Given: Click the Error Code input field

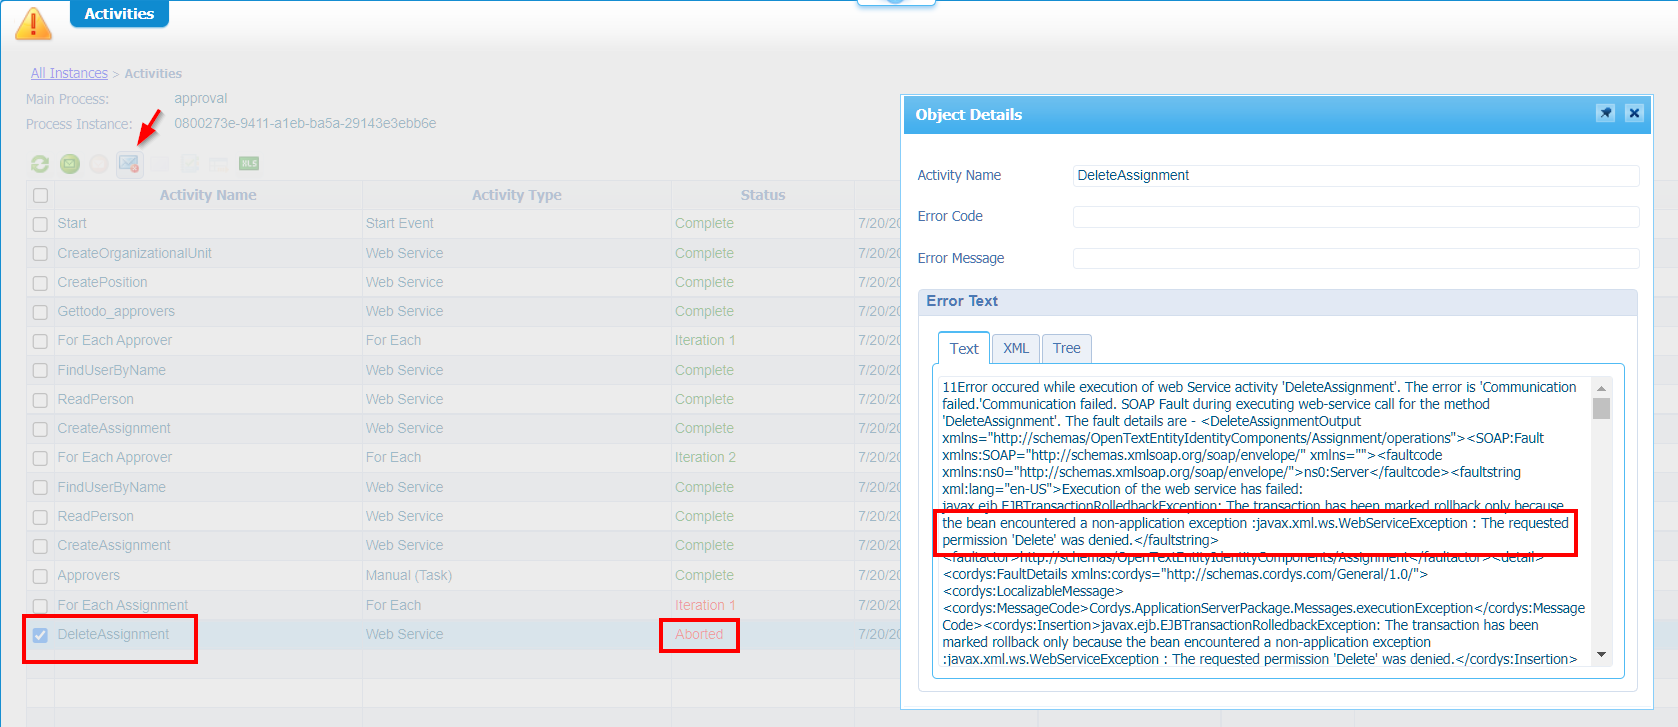Looking at the screenshot, I should [1355, 217].
